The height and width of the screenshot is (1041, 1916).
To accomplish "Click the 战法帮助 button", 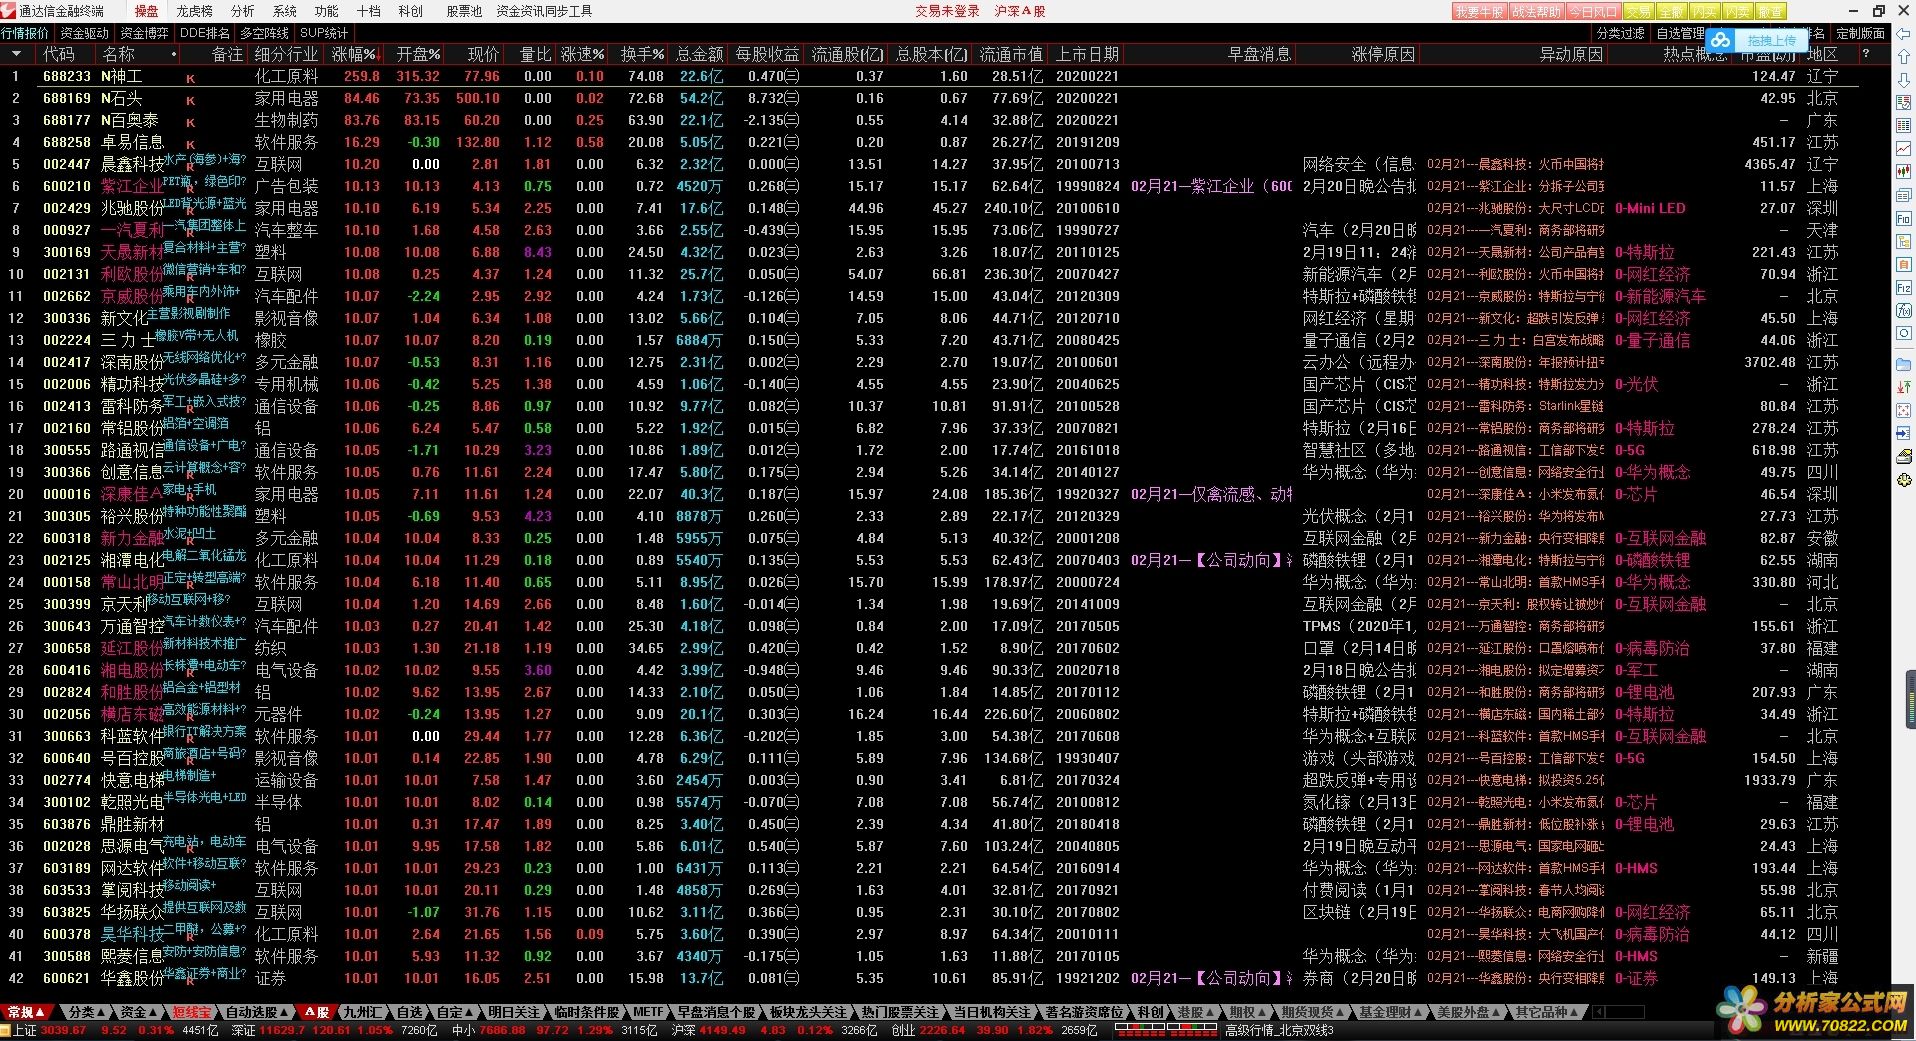I will pos(1536,12).
